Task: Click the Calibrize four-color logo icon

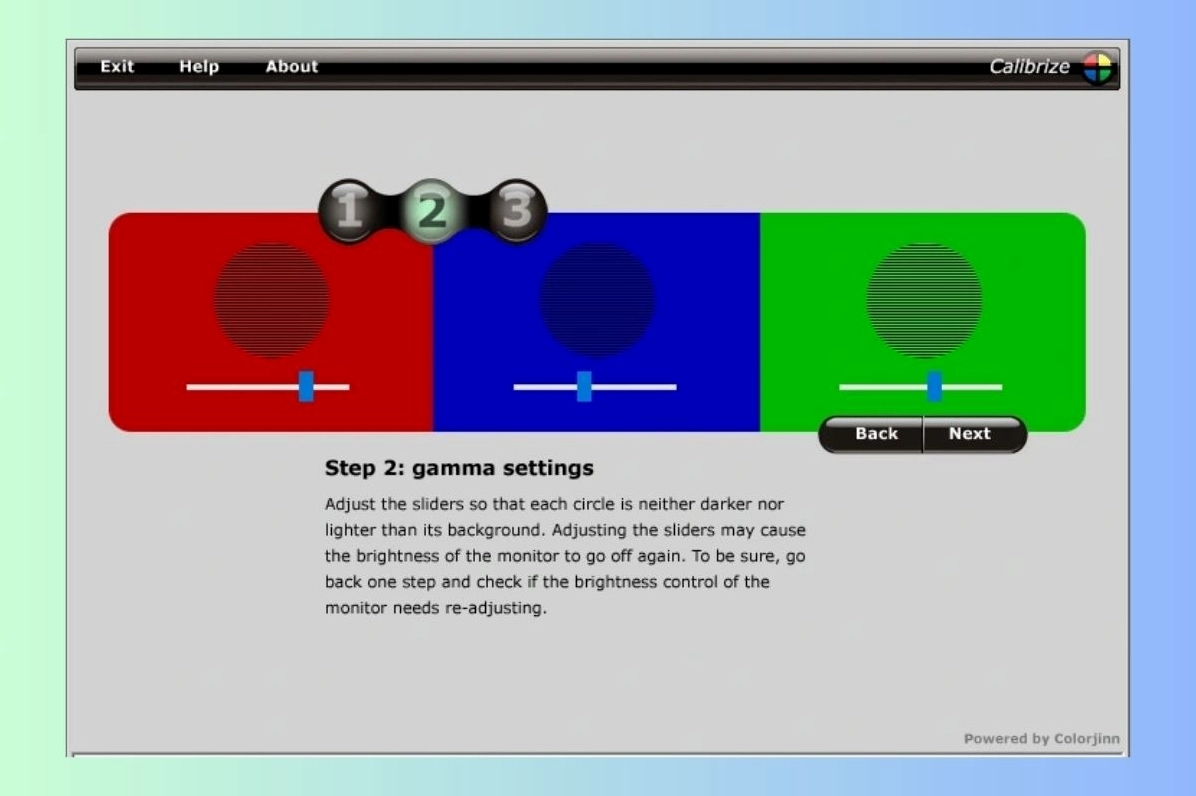Action: point(1097,68)
